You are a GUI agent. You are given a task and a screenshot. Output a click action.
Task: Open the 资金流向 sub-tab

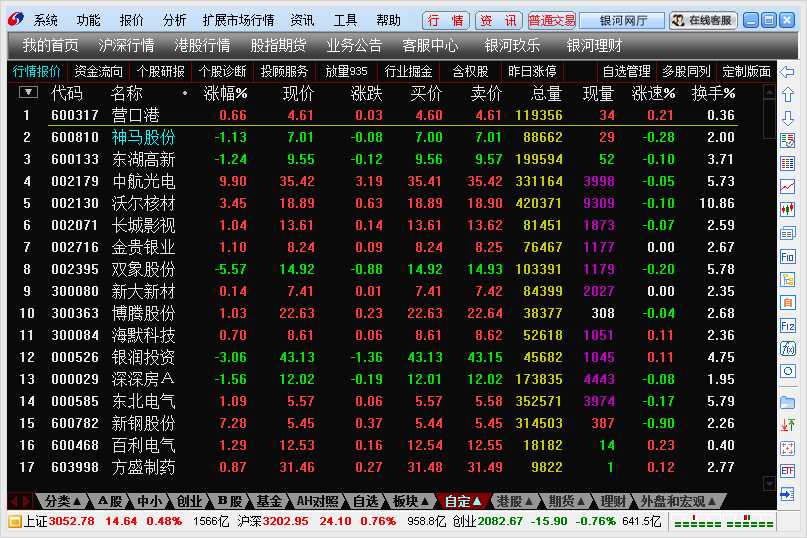(98, 72)
